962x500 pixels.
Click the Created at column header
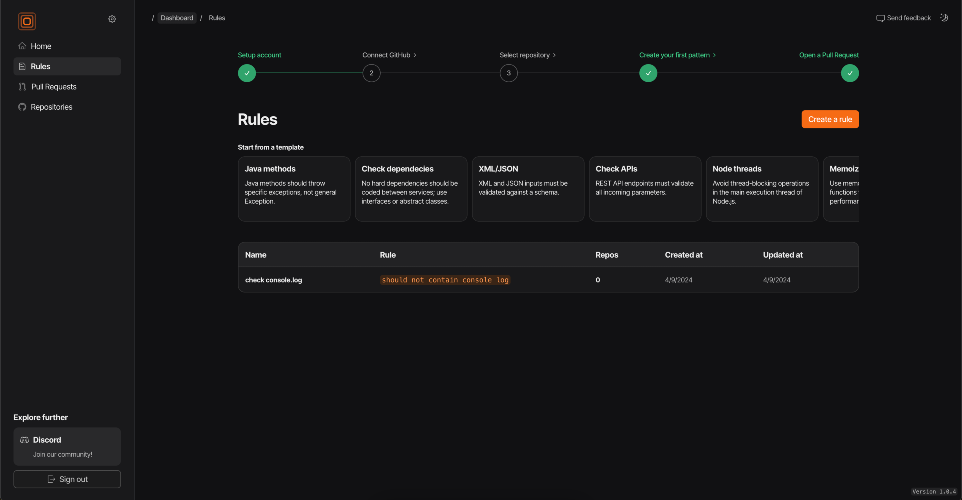tap(684, 255)
